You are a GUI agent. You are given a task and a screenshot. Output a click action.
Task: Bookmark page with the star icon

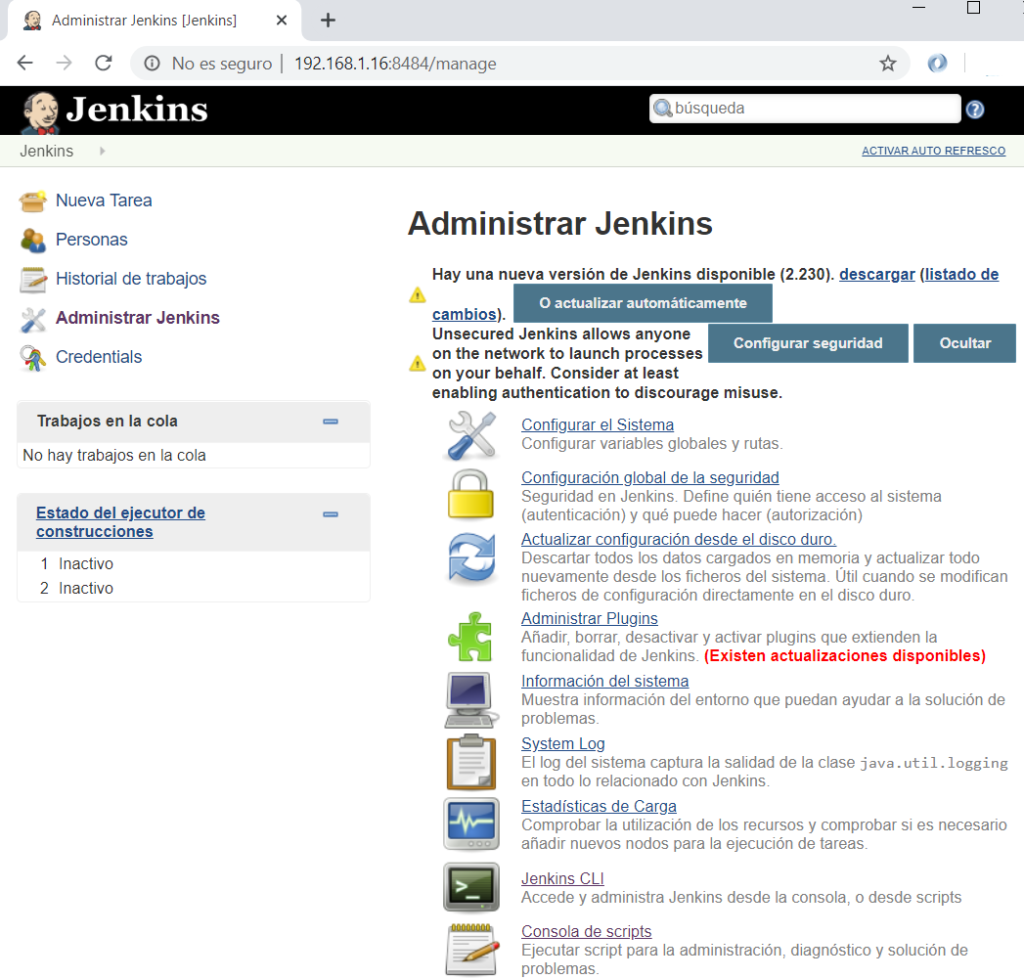coord(888,63)
